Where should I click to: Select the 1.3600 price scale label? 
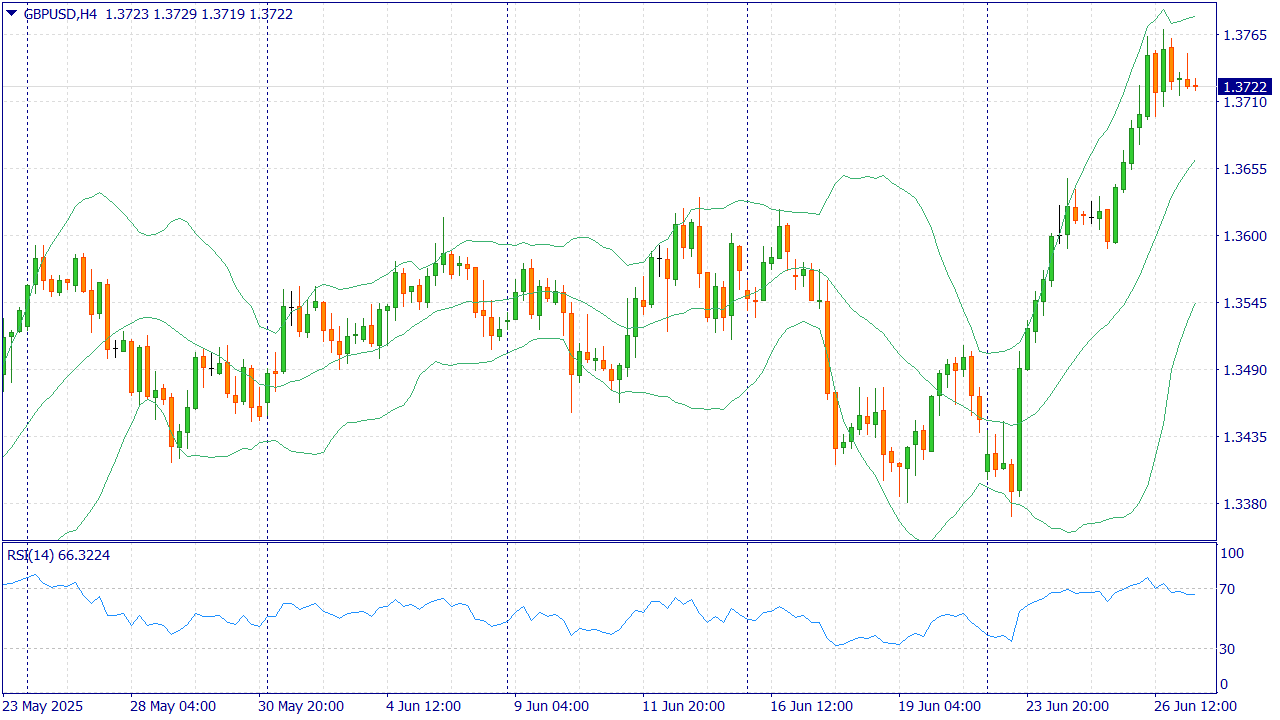[1244, 236]
